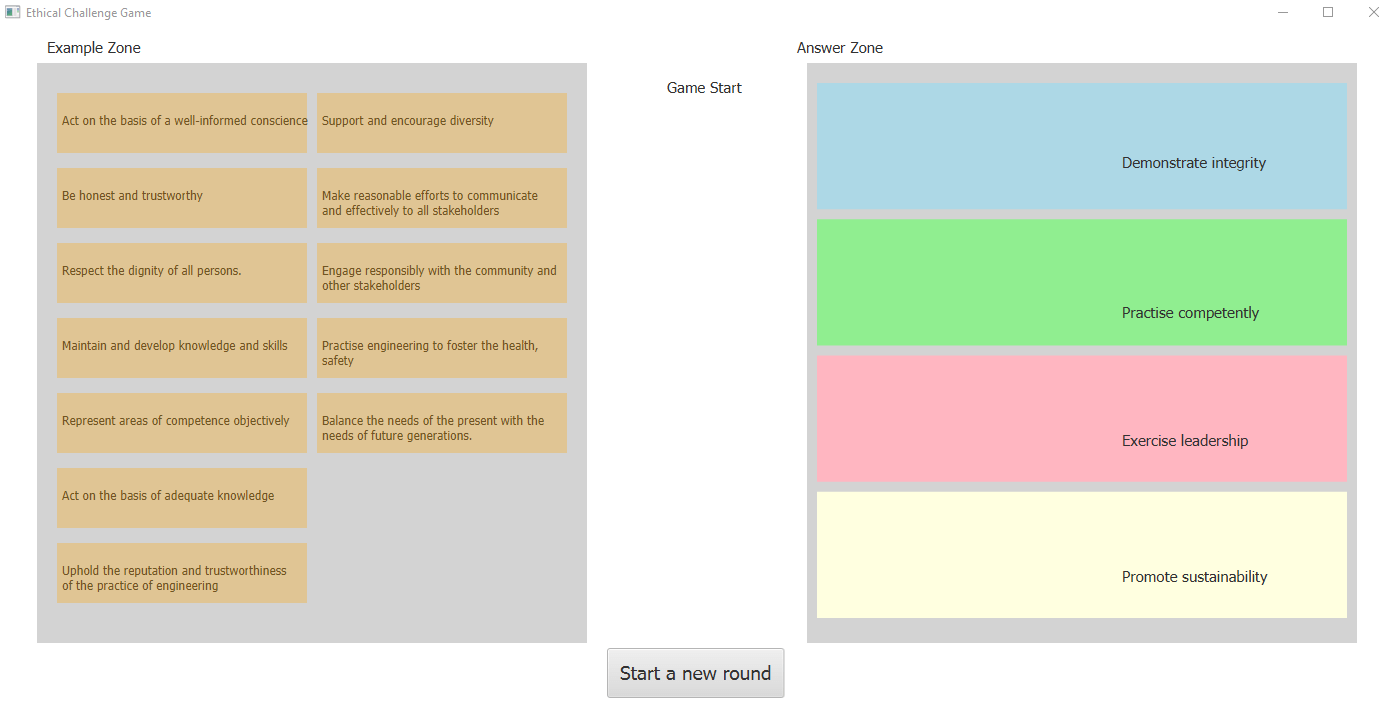
Task: Select the pink 'Exercise leadership' answer zone
Action: pos(1081,418)
